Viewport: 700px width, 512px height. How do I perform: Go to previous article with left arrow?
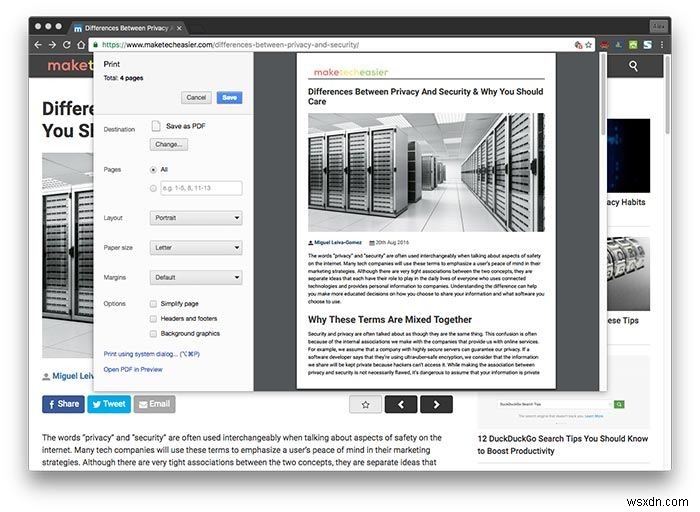[x=401, y=404]
